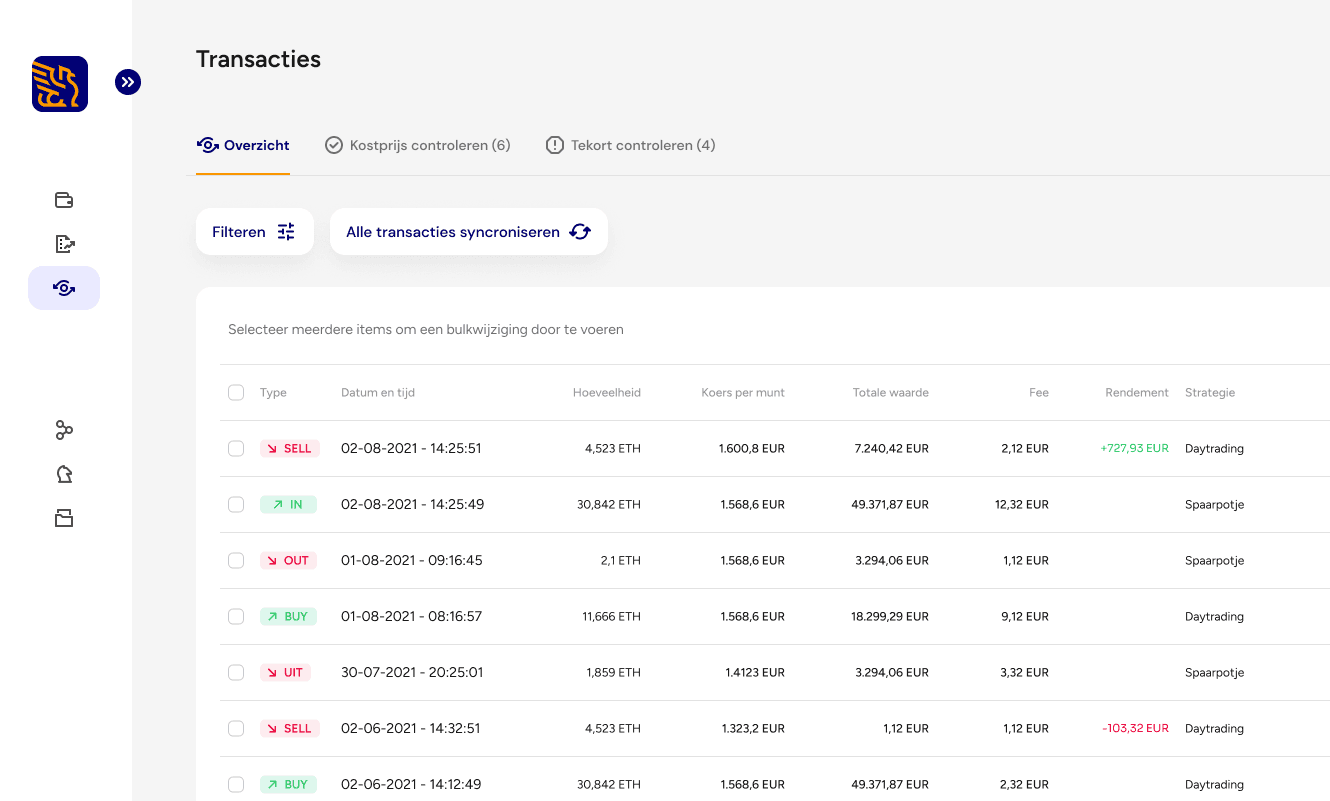Screen dimensions: 1330x801
Task: Expand the sidebar with double-arrow button
Action: coord(128,82)
